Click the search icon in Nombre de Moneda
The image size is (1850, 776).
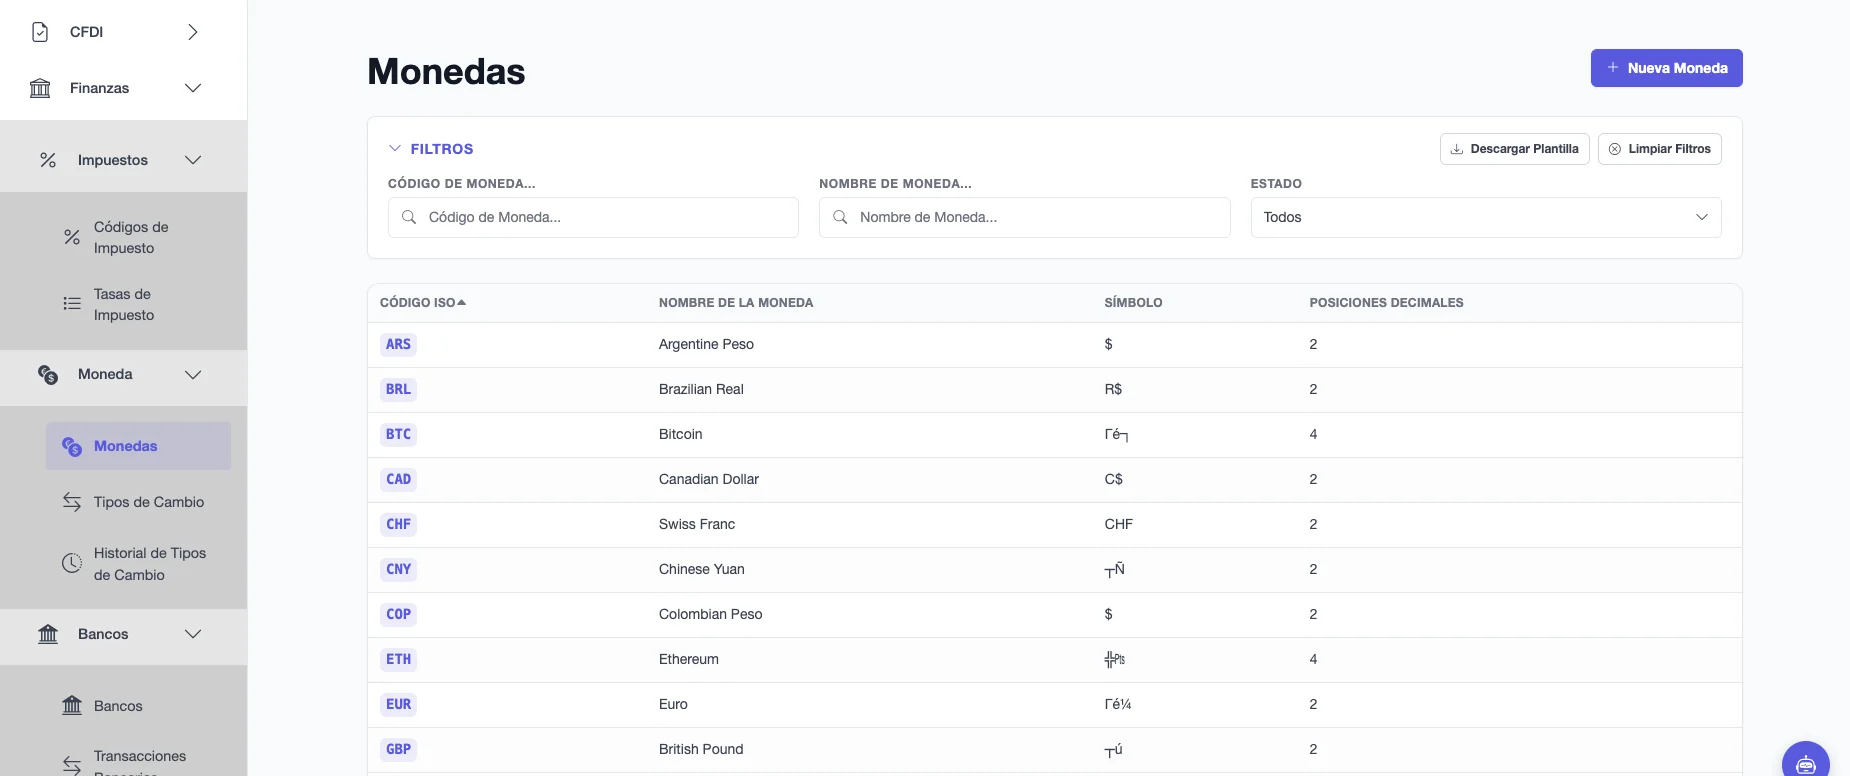(840, 217)
